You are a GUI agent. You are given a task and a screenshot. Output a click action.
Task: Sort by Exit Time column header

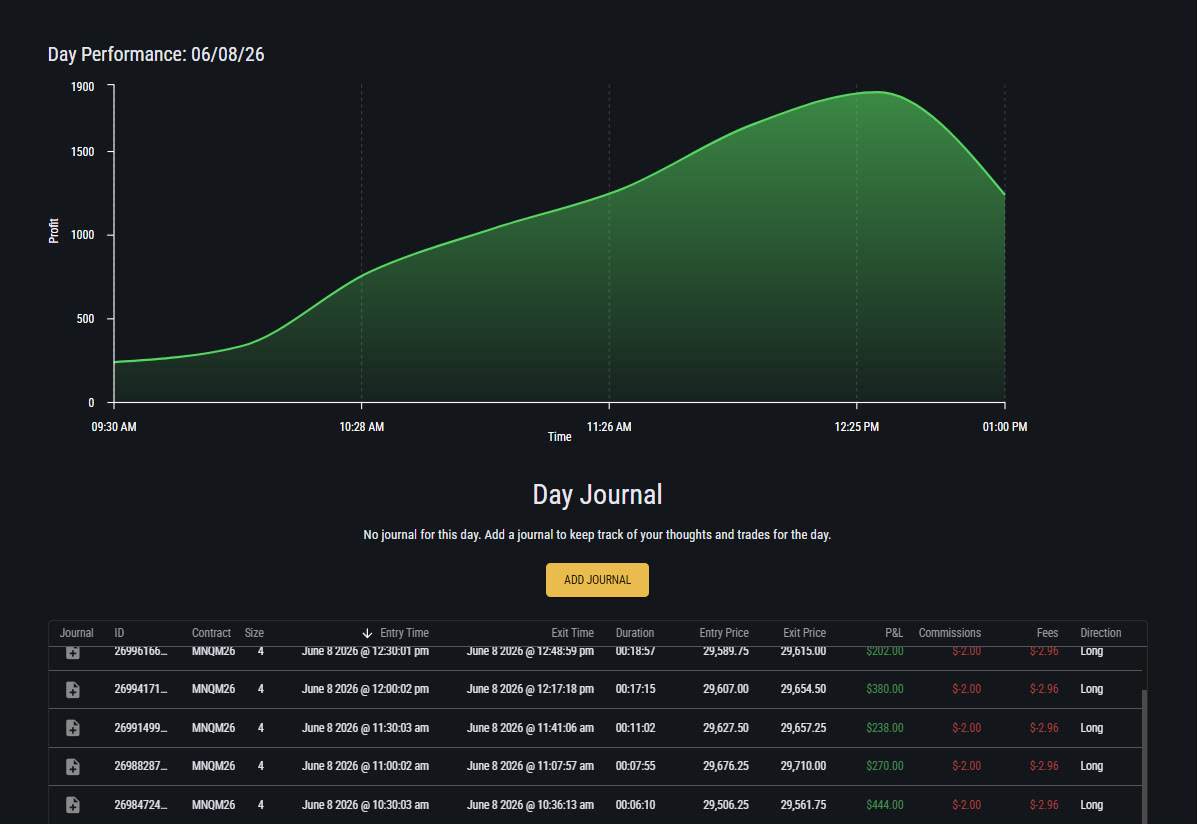coord(573,633)
